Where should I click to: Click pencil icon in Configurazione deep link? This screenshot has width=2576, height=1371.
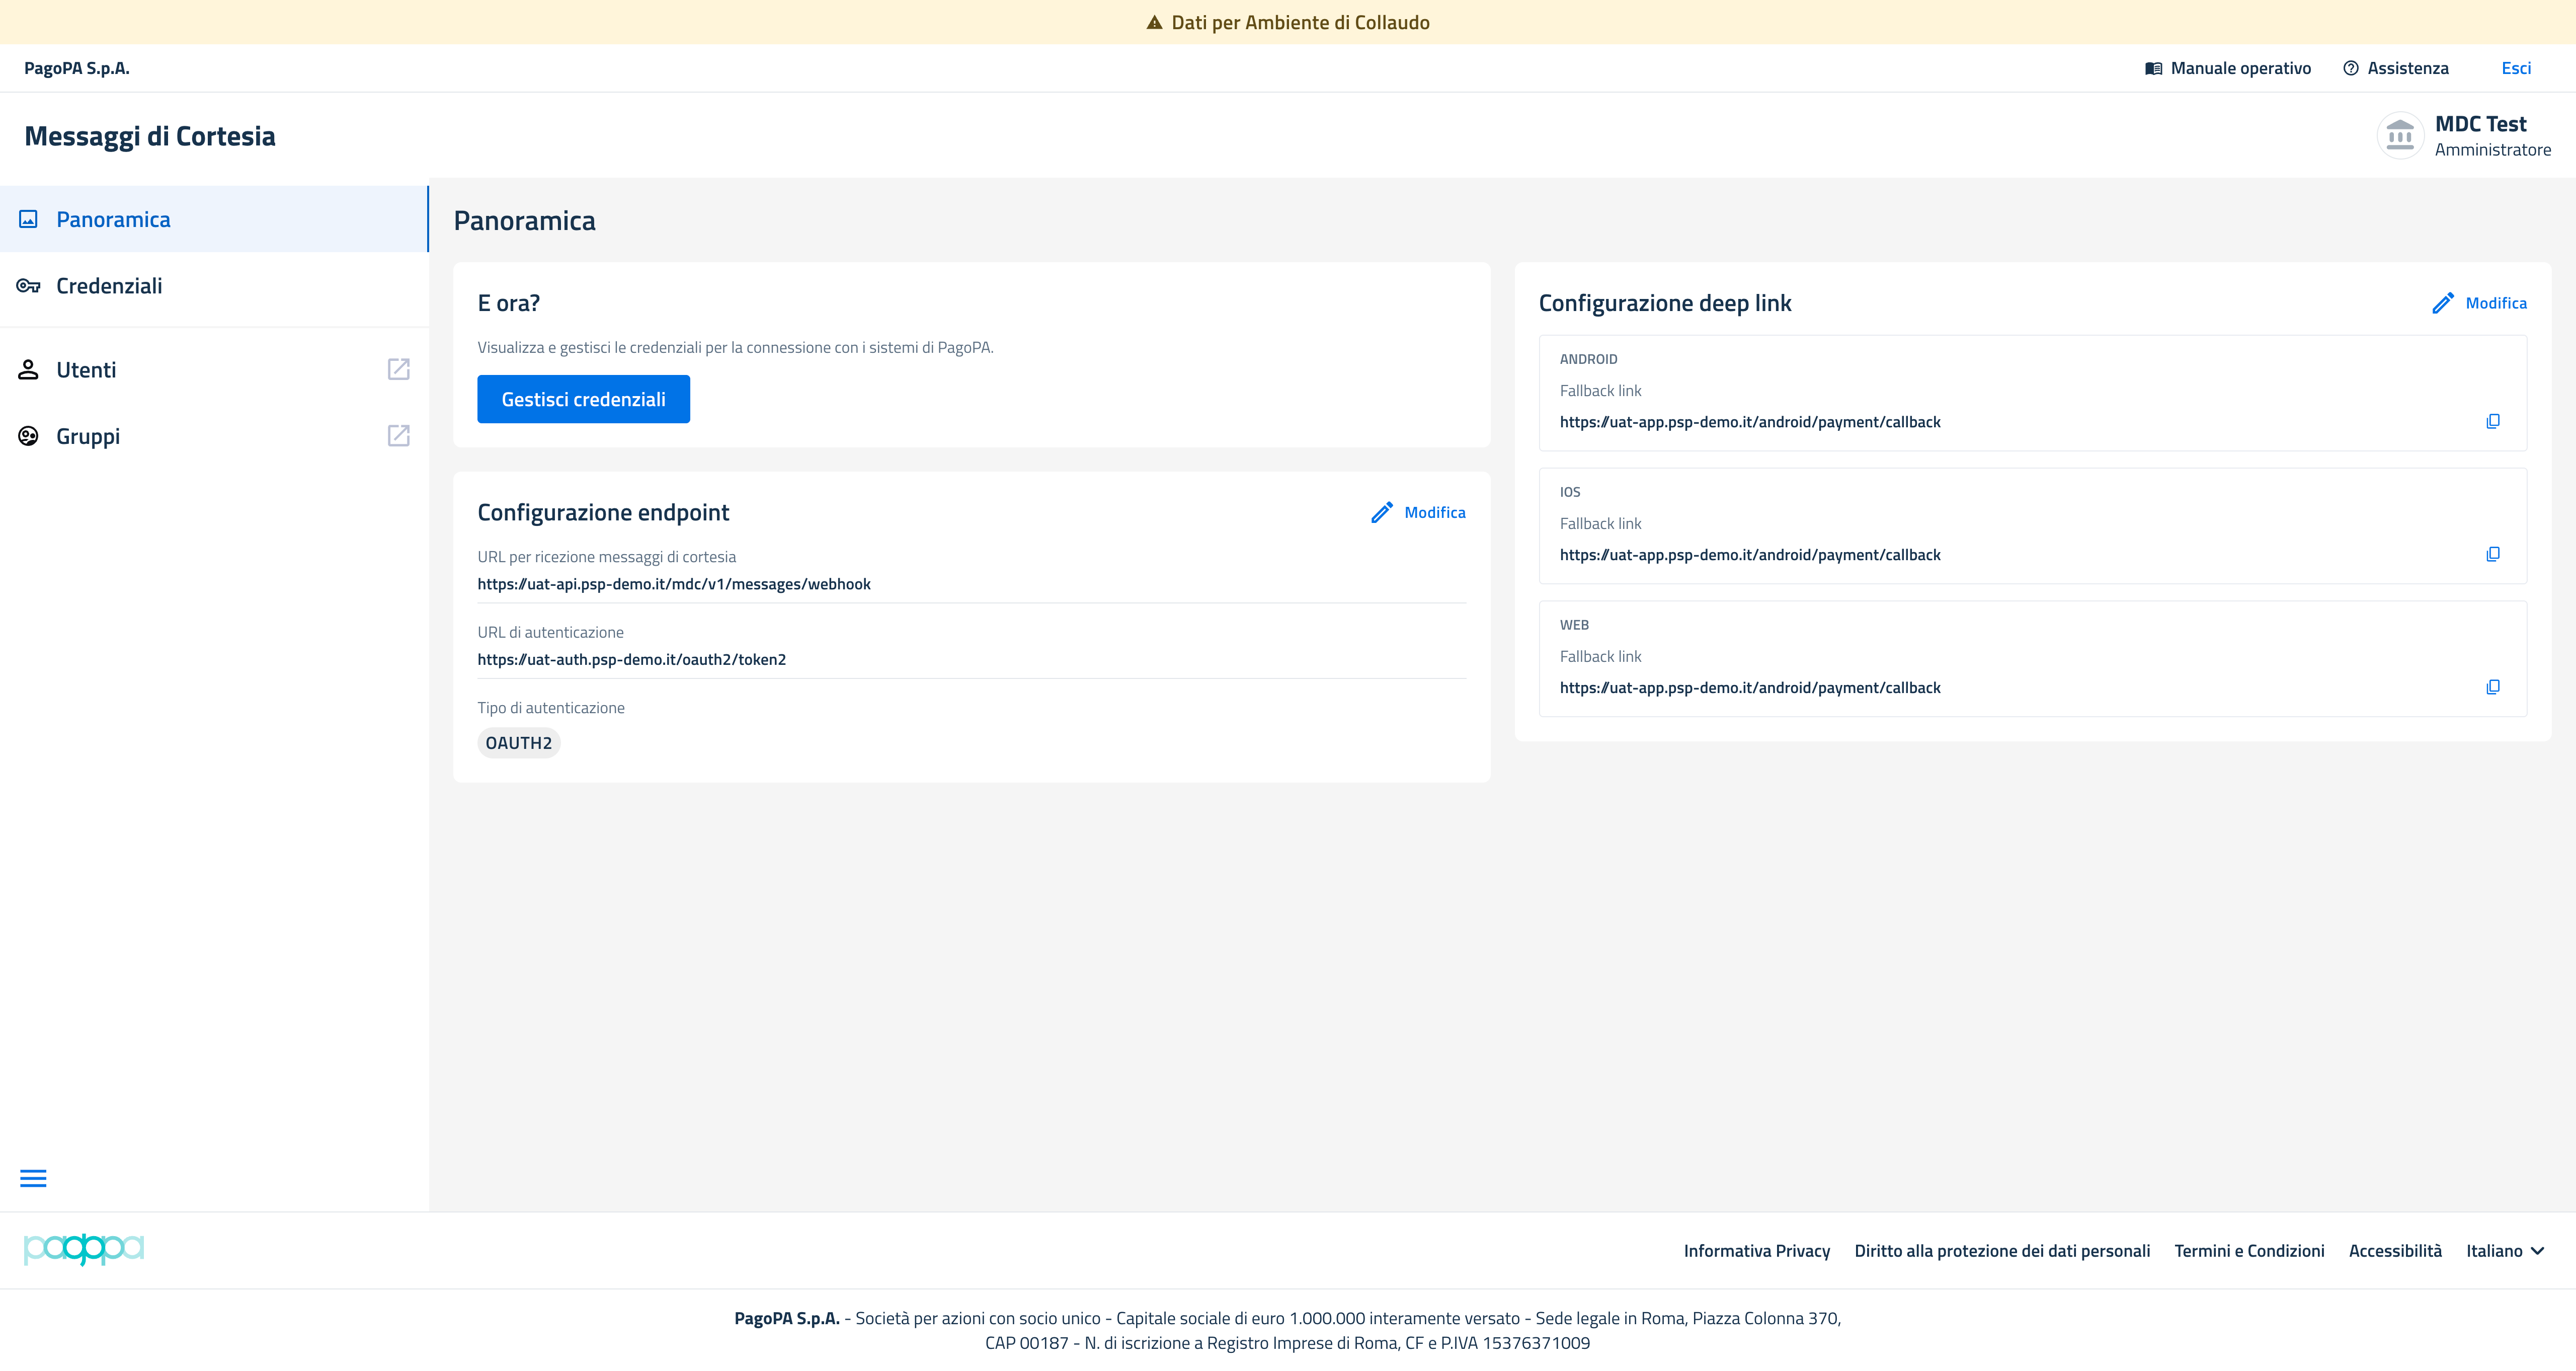(x=2443, y=303)
